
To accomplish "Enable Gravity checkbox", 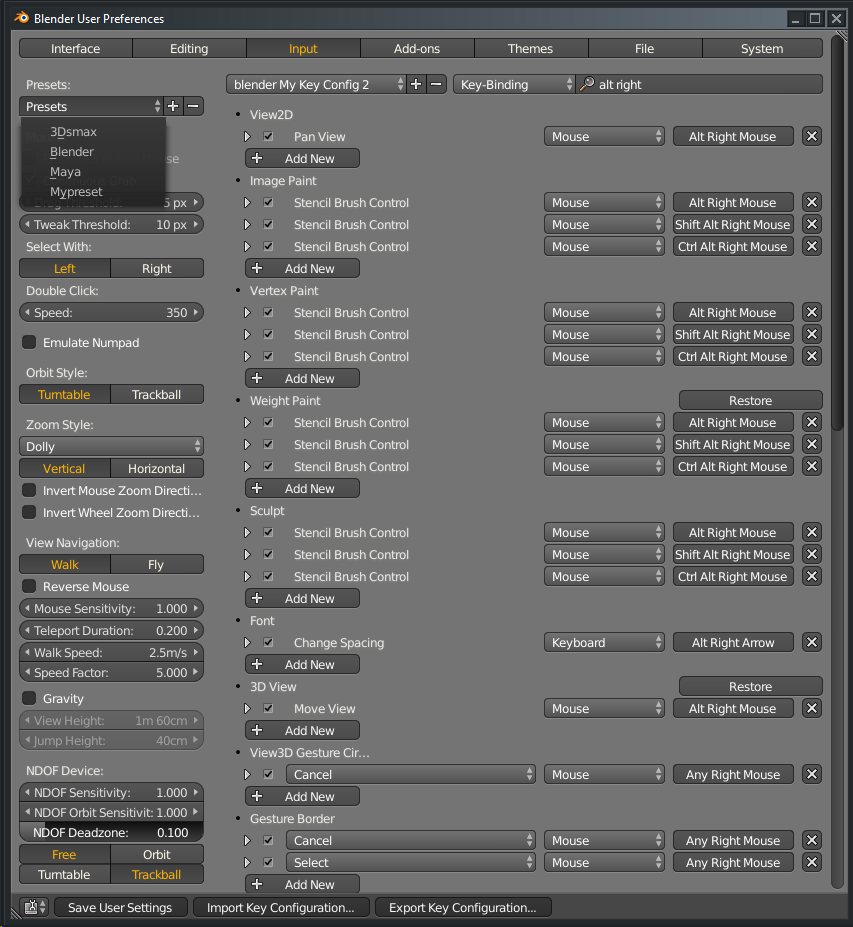I will (29, 698).
